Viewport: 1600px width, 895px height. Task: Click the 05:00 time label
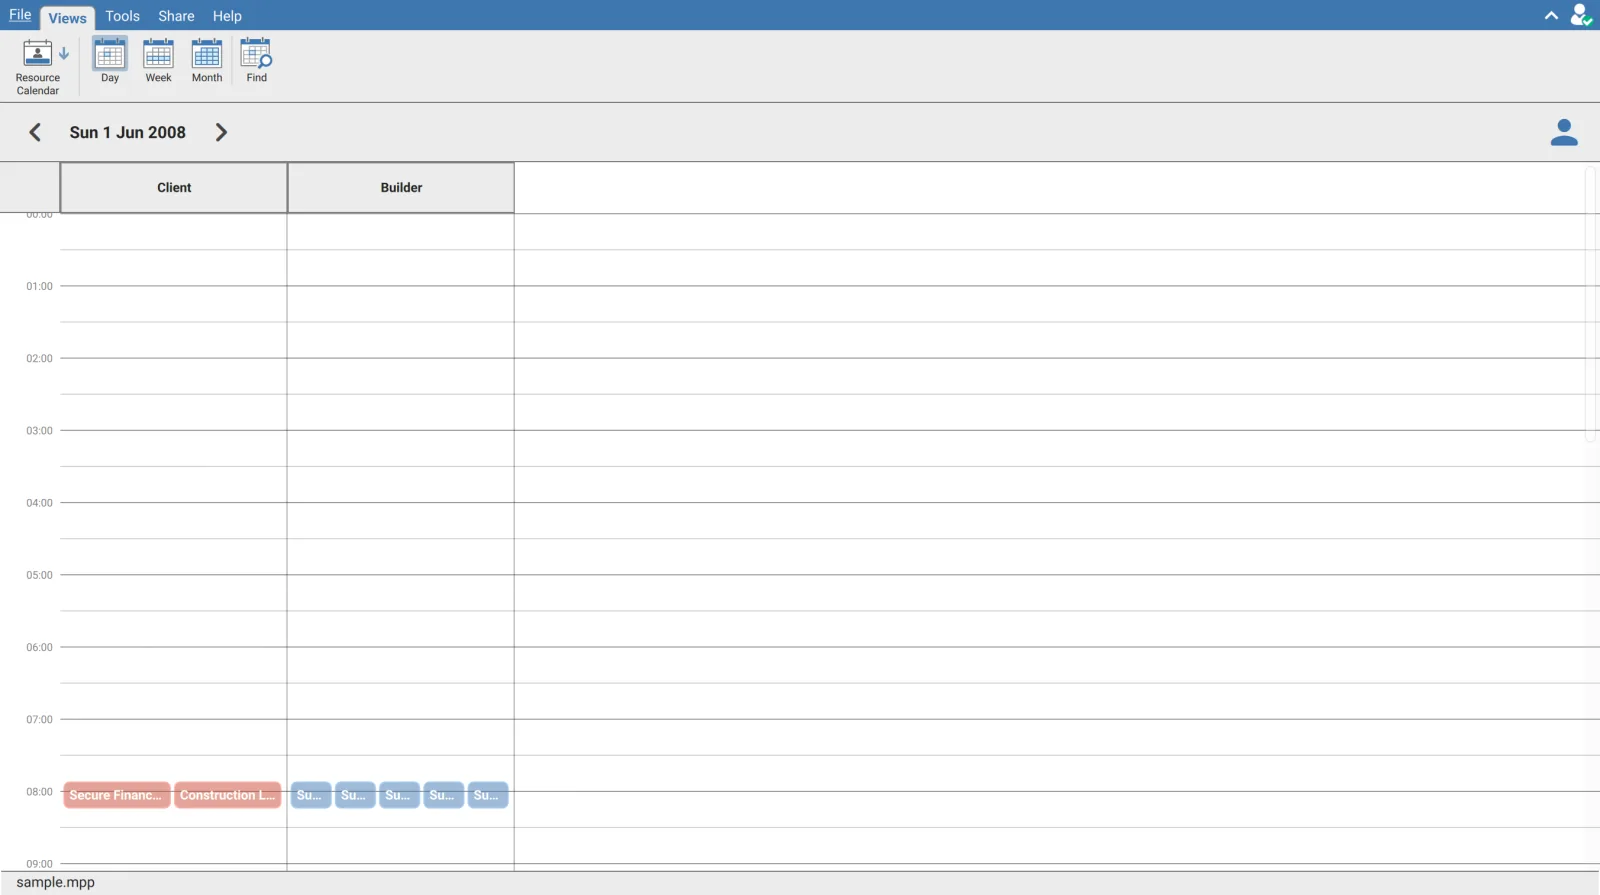coord(39,575)
